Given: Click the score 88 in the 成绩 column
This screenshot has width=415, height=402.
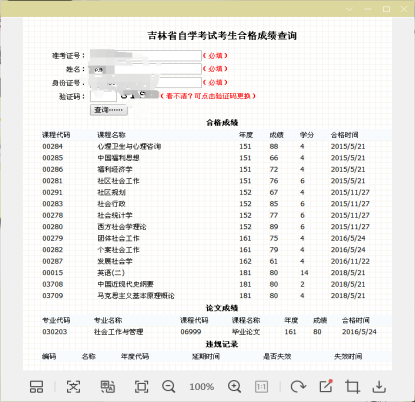Looking at the screenshot, I should (x=274, y=146).
